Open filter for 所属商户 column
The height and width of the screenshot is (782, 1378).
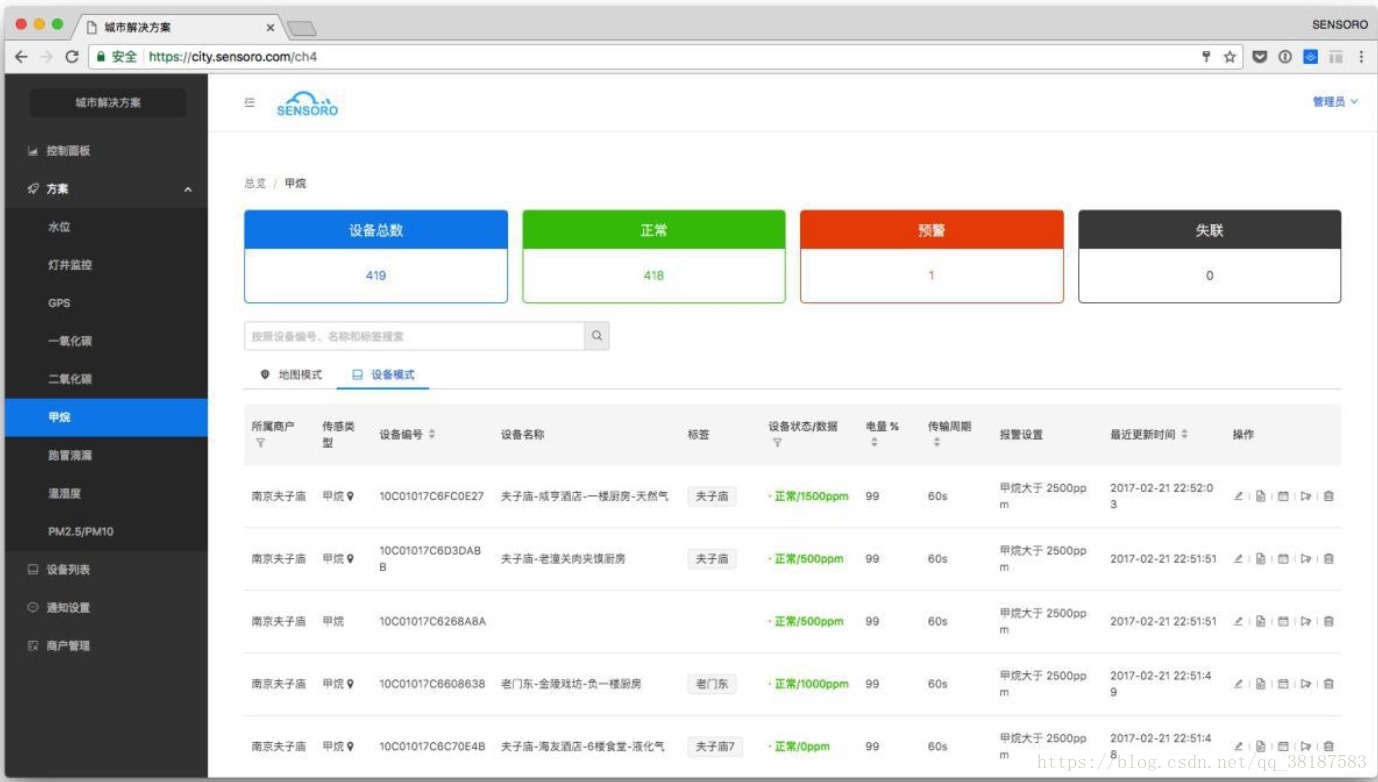pos(260,443)
